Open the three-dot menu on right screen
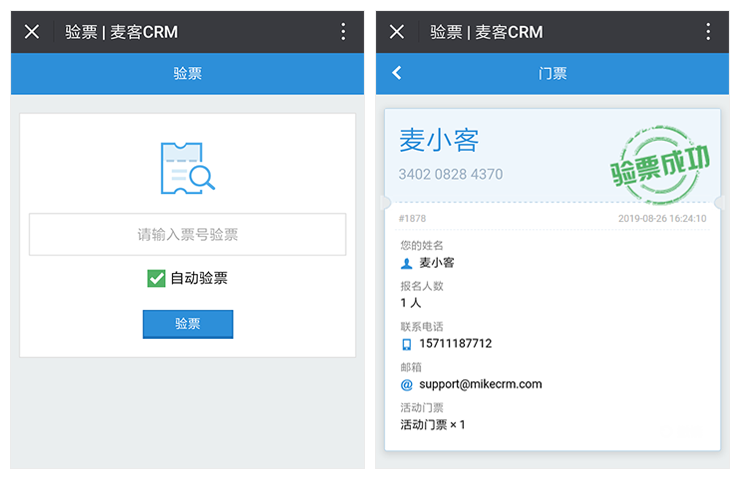740x479 pixels. coord(708,31)
